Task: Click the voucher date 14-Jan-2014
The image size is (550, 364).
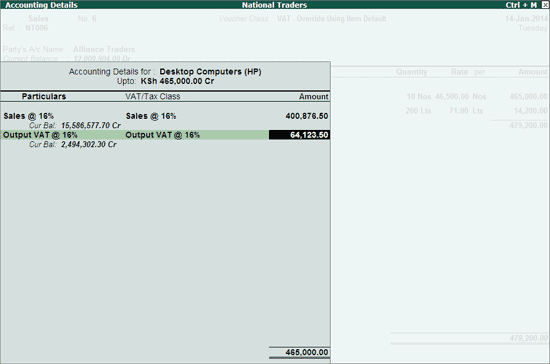Action: tap(526, 19)
